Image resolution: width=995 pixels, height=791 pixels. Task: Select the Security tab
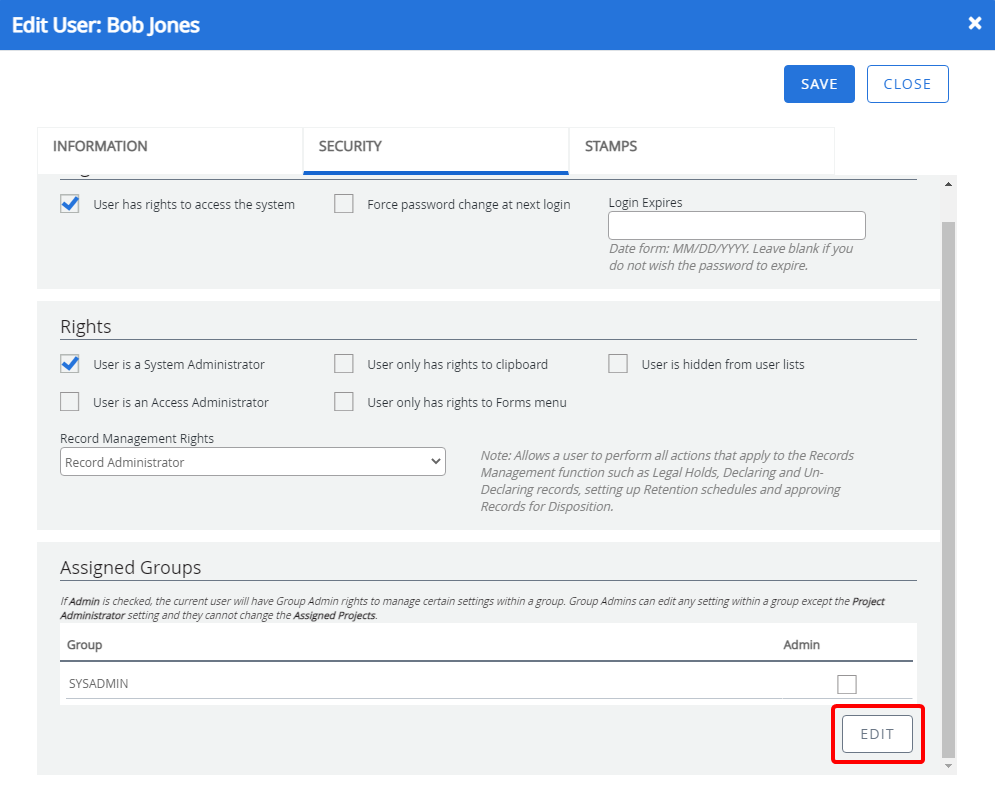(x=435, y=147)
